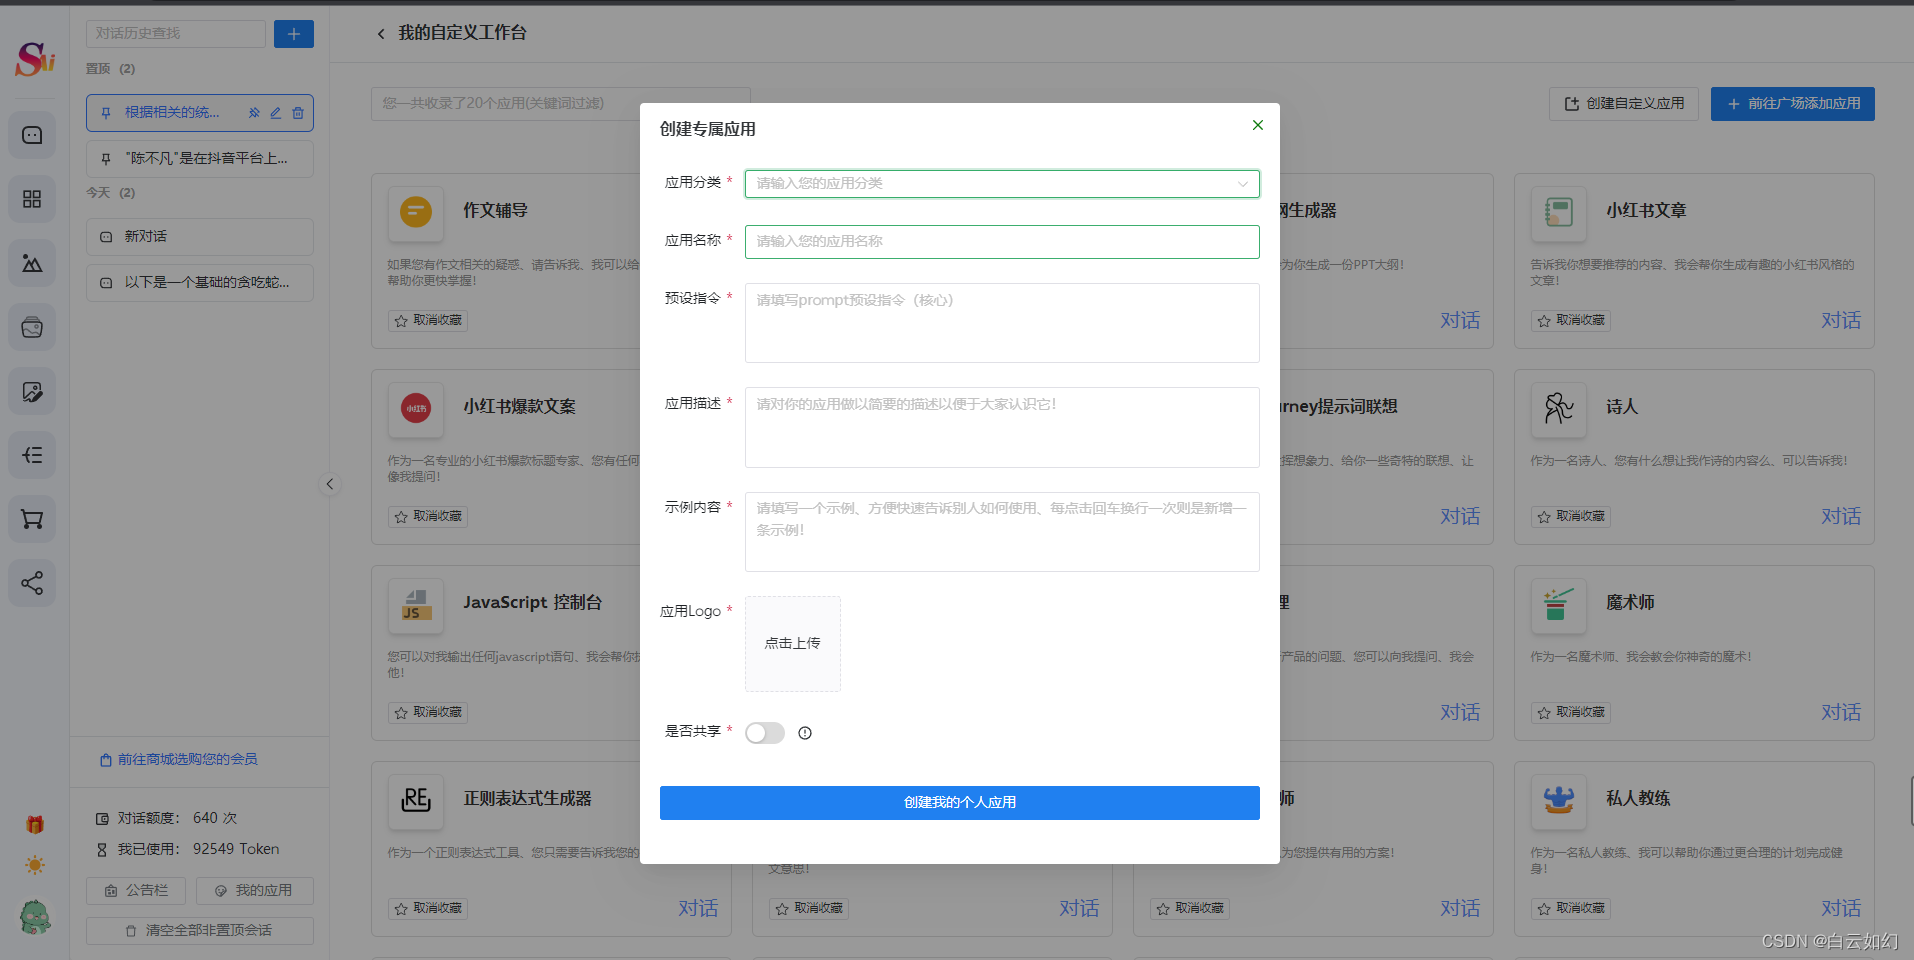
Task: Click the 应用名称 input field
Action: point(1002,242)
